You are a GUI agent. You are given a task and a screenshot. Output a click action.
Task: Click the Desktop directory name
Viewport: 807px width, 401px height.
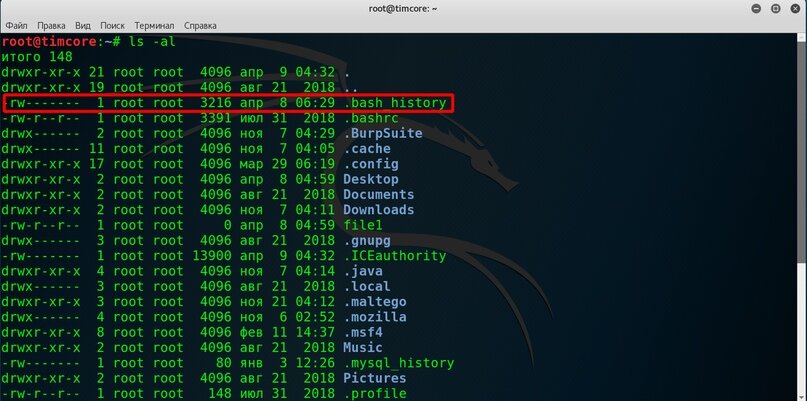click(371, 180)
